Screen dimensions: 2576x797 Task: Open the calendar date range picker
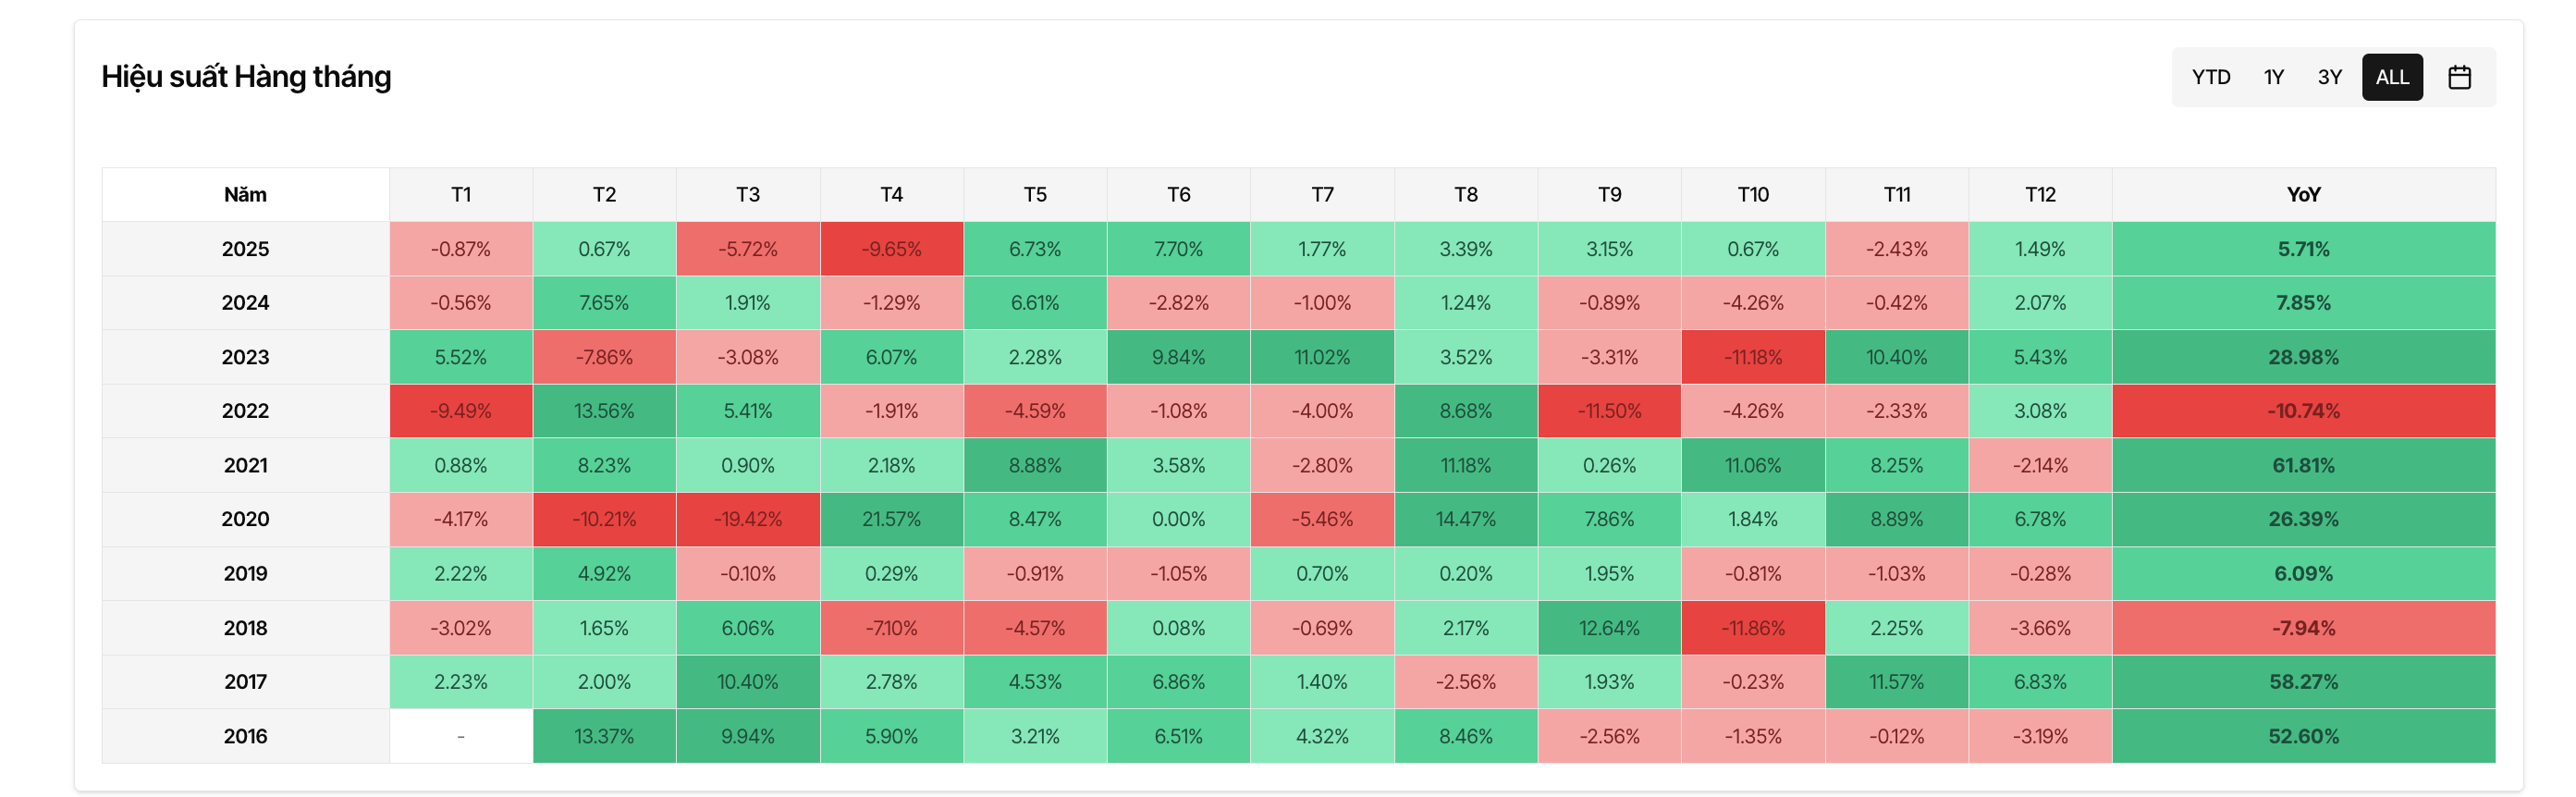[x=2459, y=77]
